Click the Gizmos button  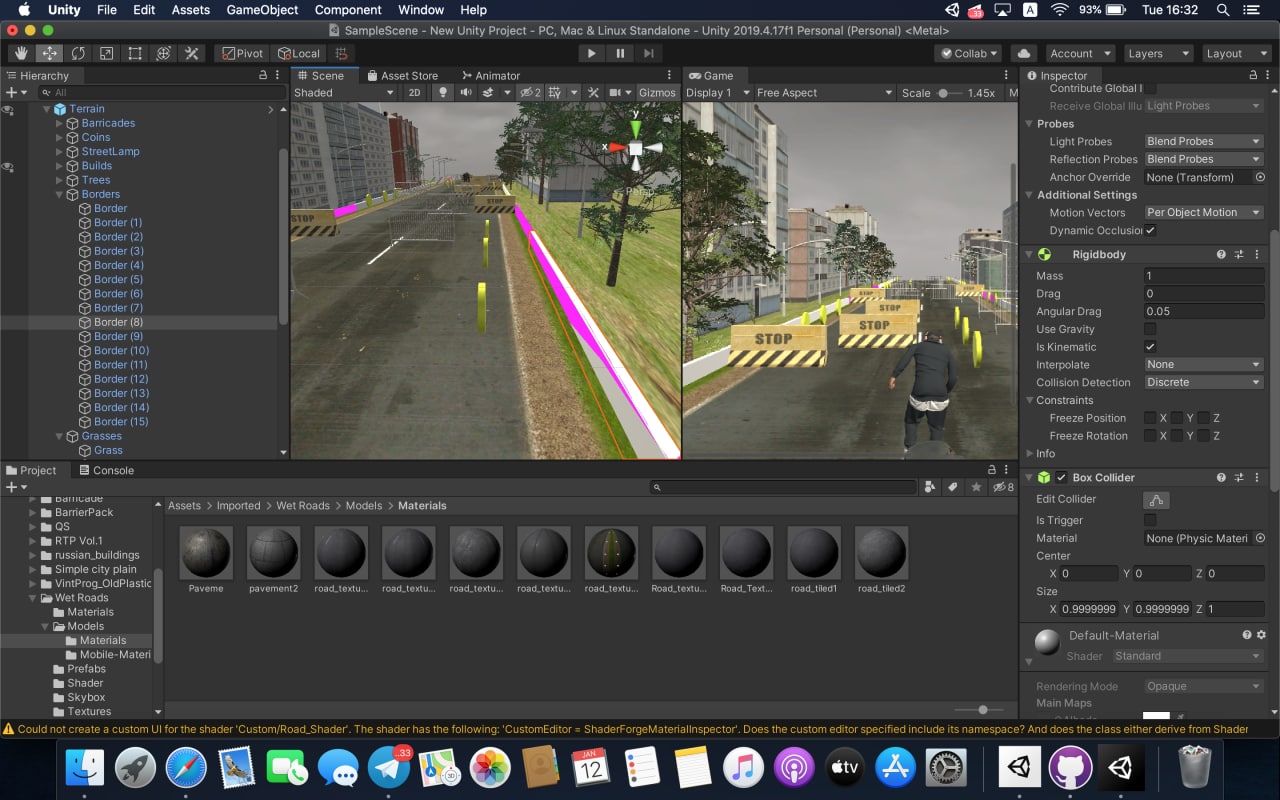tap(657, 92)
